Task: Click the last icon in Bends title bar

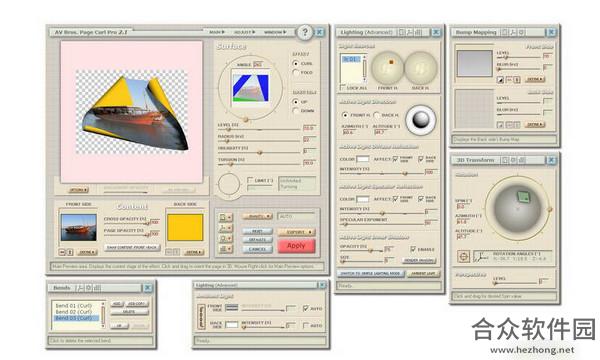Action: pyautogui.click(x=97, y=288)
